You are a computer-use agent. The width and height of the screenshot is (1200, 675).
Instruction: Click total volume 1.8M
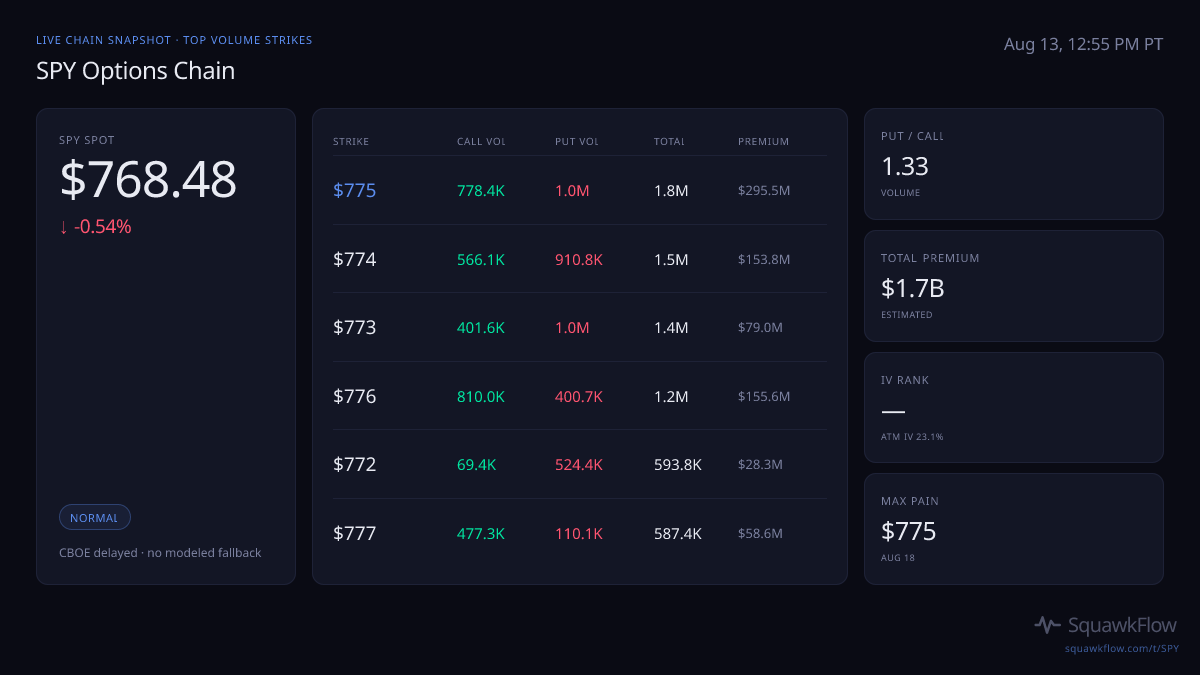click(x=671, y=190)
